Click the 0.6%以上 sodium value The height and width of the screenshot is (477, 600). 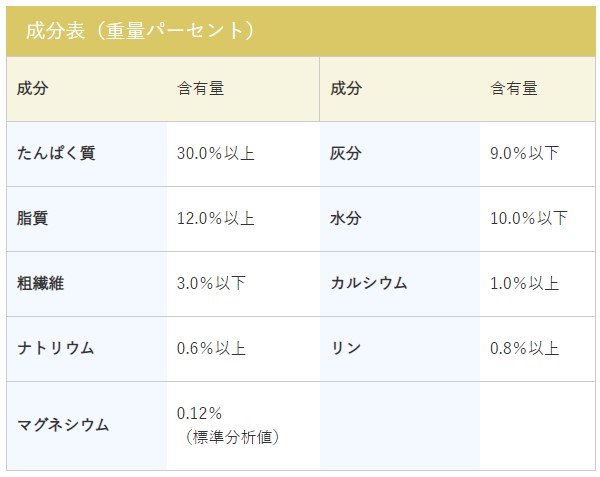tap(211, 348)
